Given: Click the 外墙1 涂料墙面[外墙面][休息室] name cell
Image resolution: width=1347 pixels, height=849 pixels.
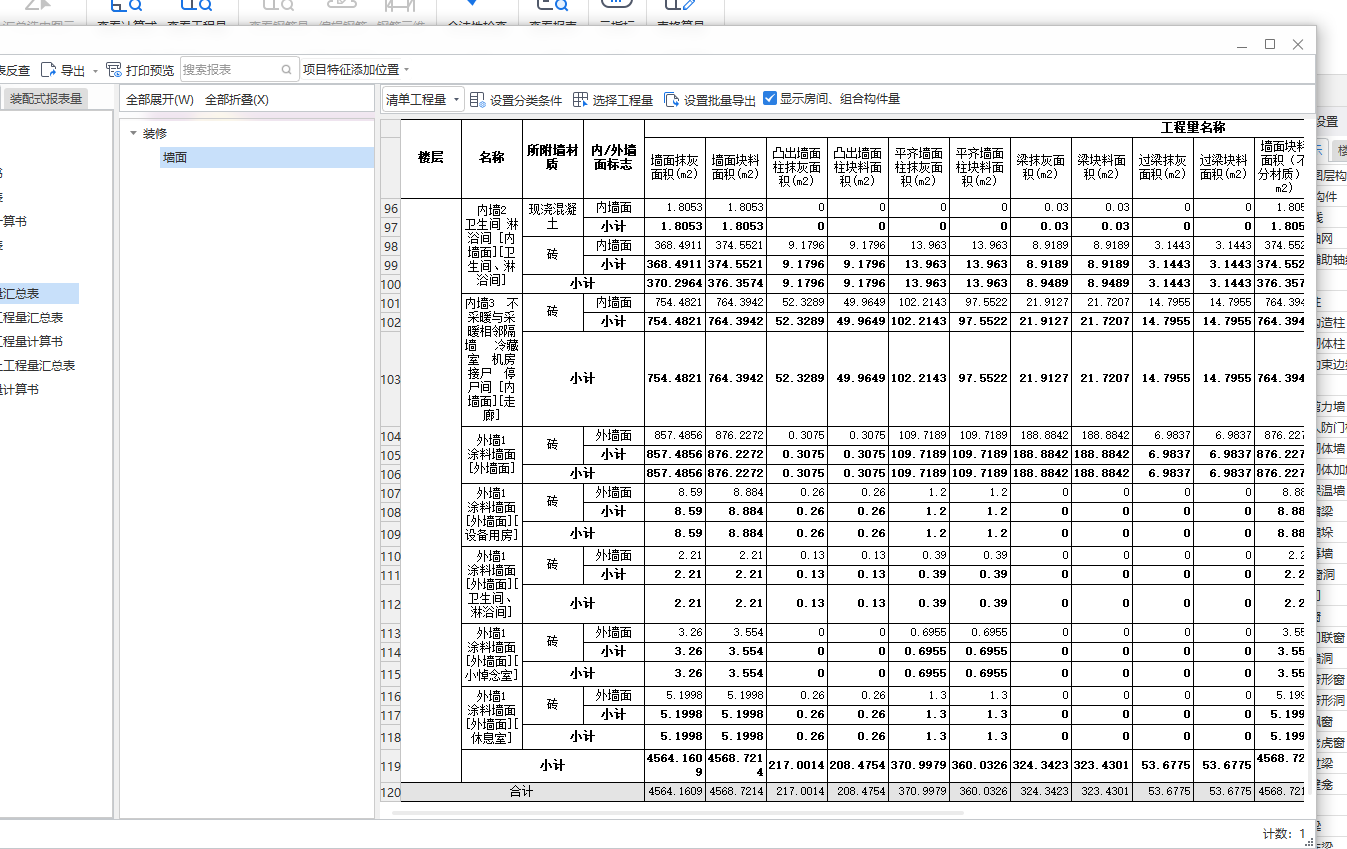Looking at the screenshot, I should click(492, 717).
